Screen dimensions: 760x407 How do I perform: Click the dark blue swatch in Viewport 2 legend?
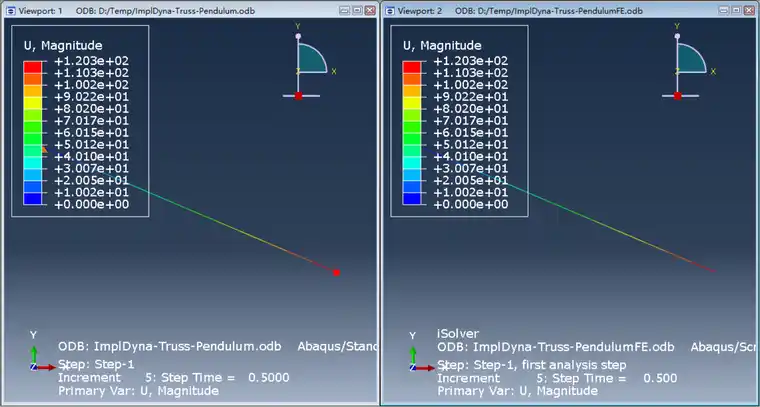pyautogui.click(x=412, y=199)
